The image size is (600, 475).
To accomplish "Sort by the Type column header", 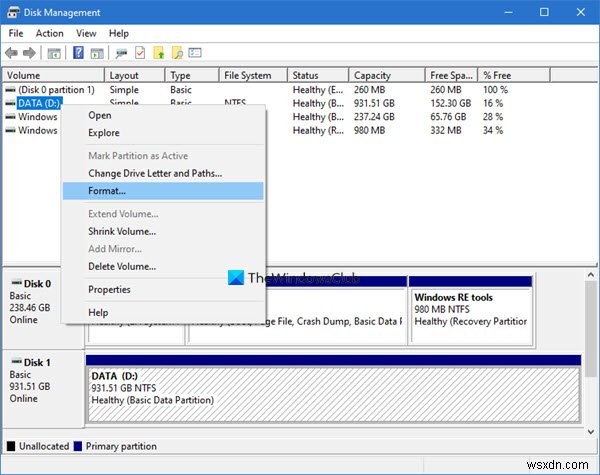I will 192,75.
